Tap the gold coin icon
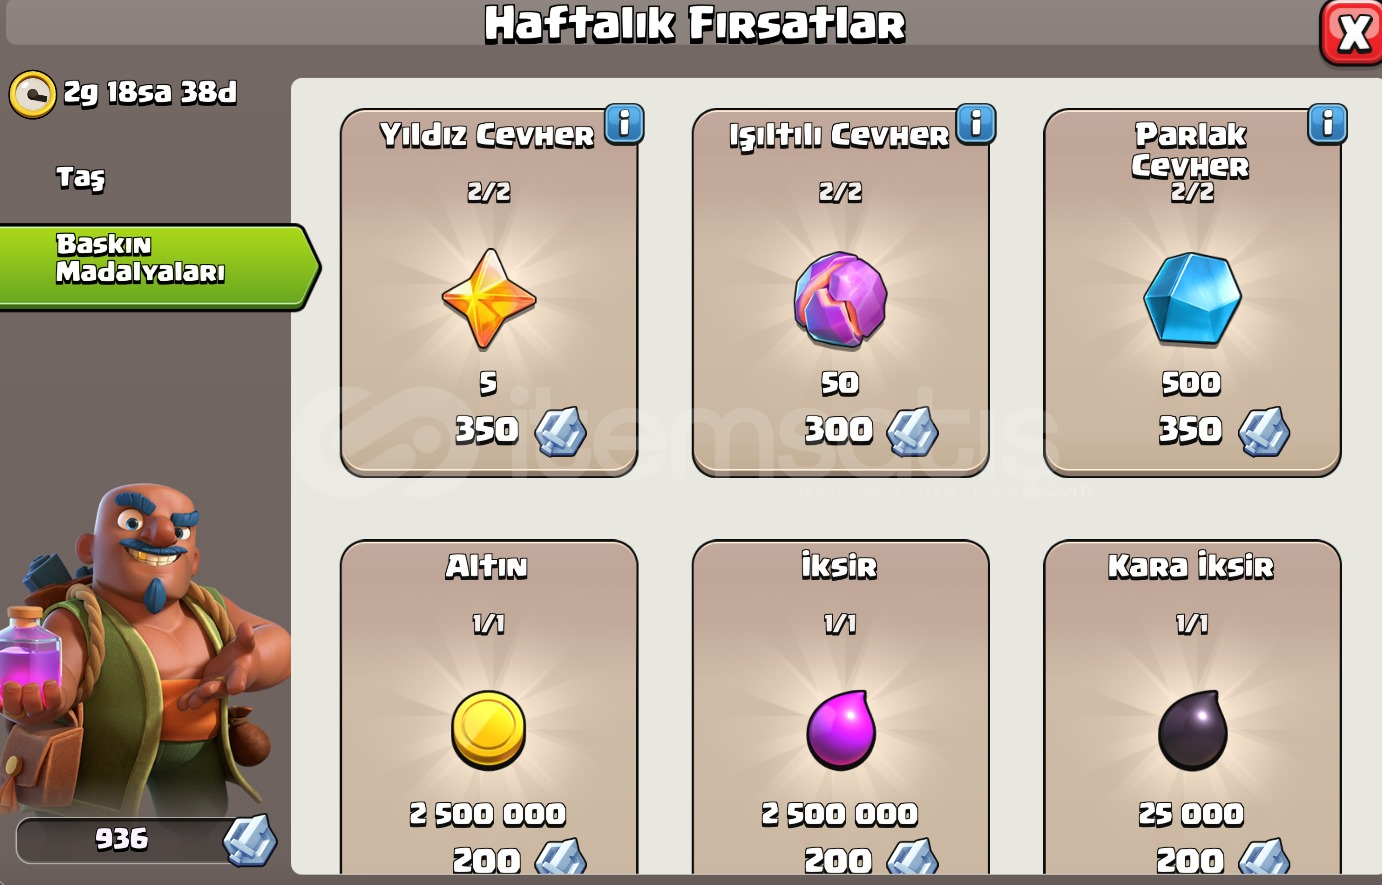Viewport: 1382px width, 885px height. (x=489, y=730)
